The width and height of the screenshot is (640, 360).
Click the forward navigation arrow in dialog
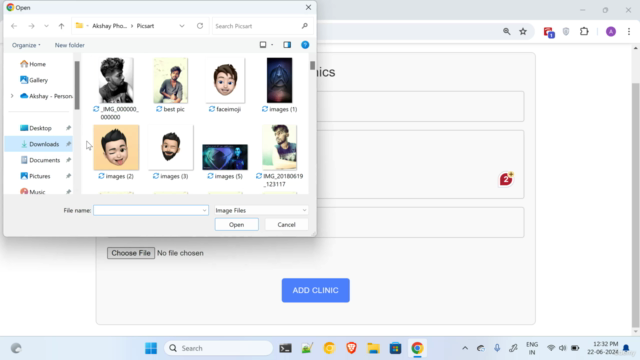(31, 26)
